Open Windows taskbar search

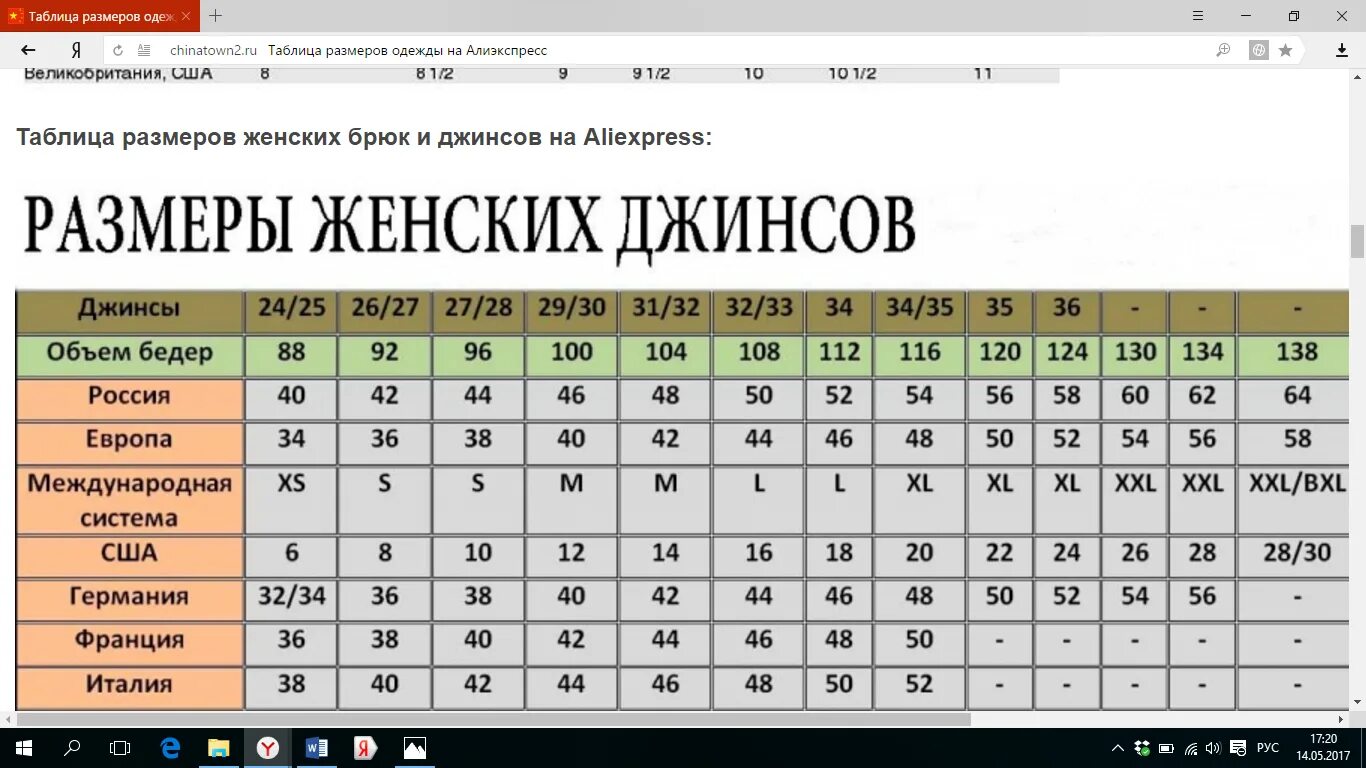72,748
